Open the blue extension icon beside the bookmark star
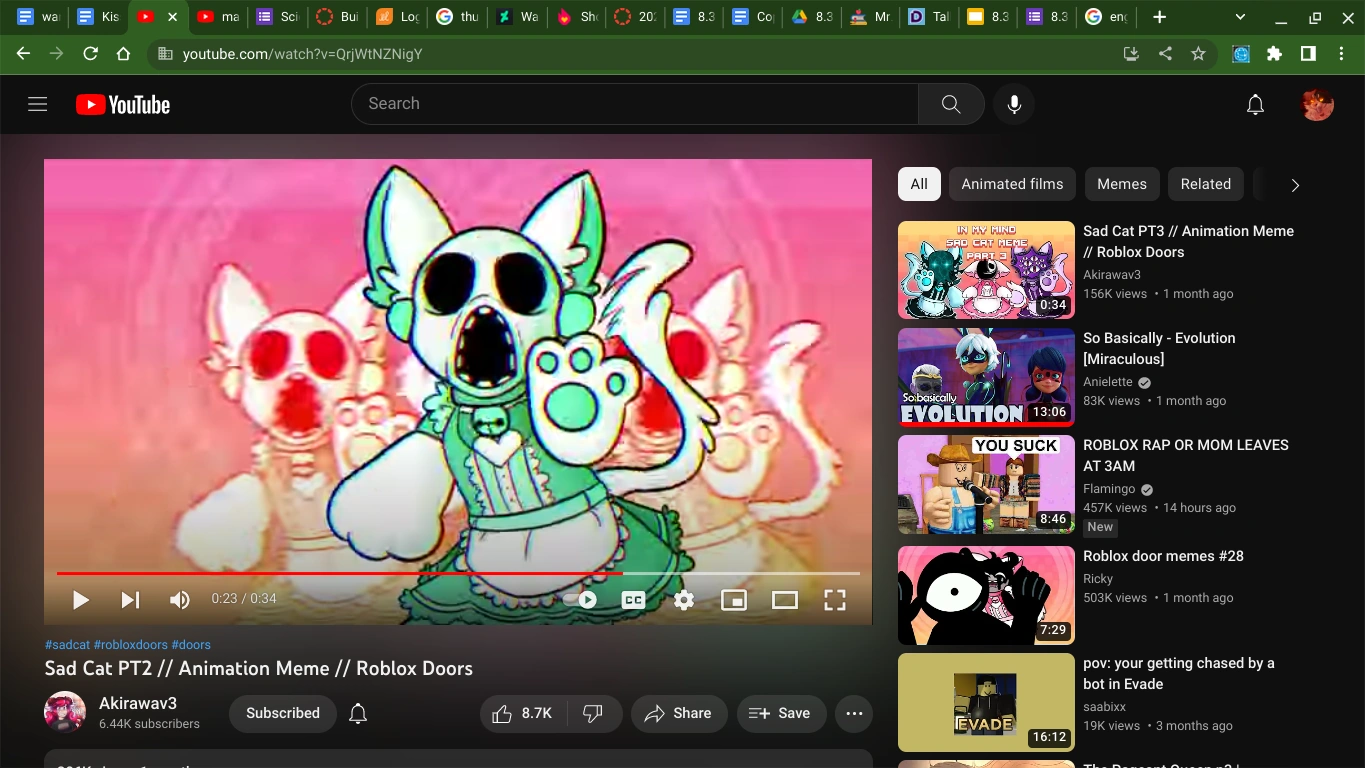The width and height of the screenshot is (1365, 768). (1241, 54)
